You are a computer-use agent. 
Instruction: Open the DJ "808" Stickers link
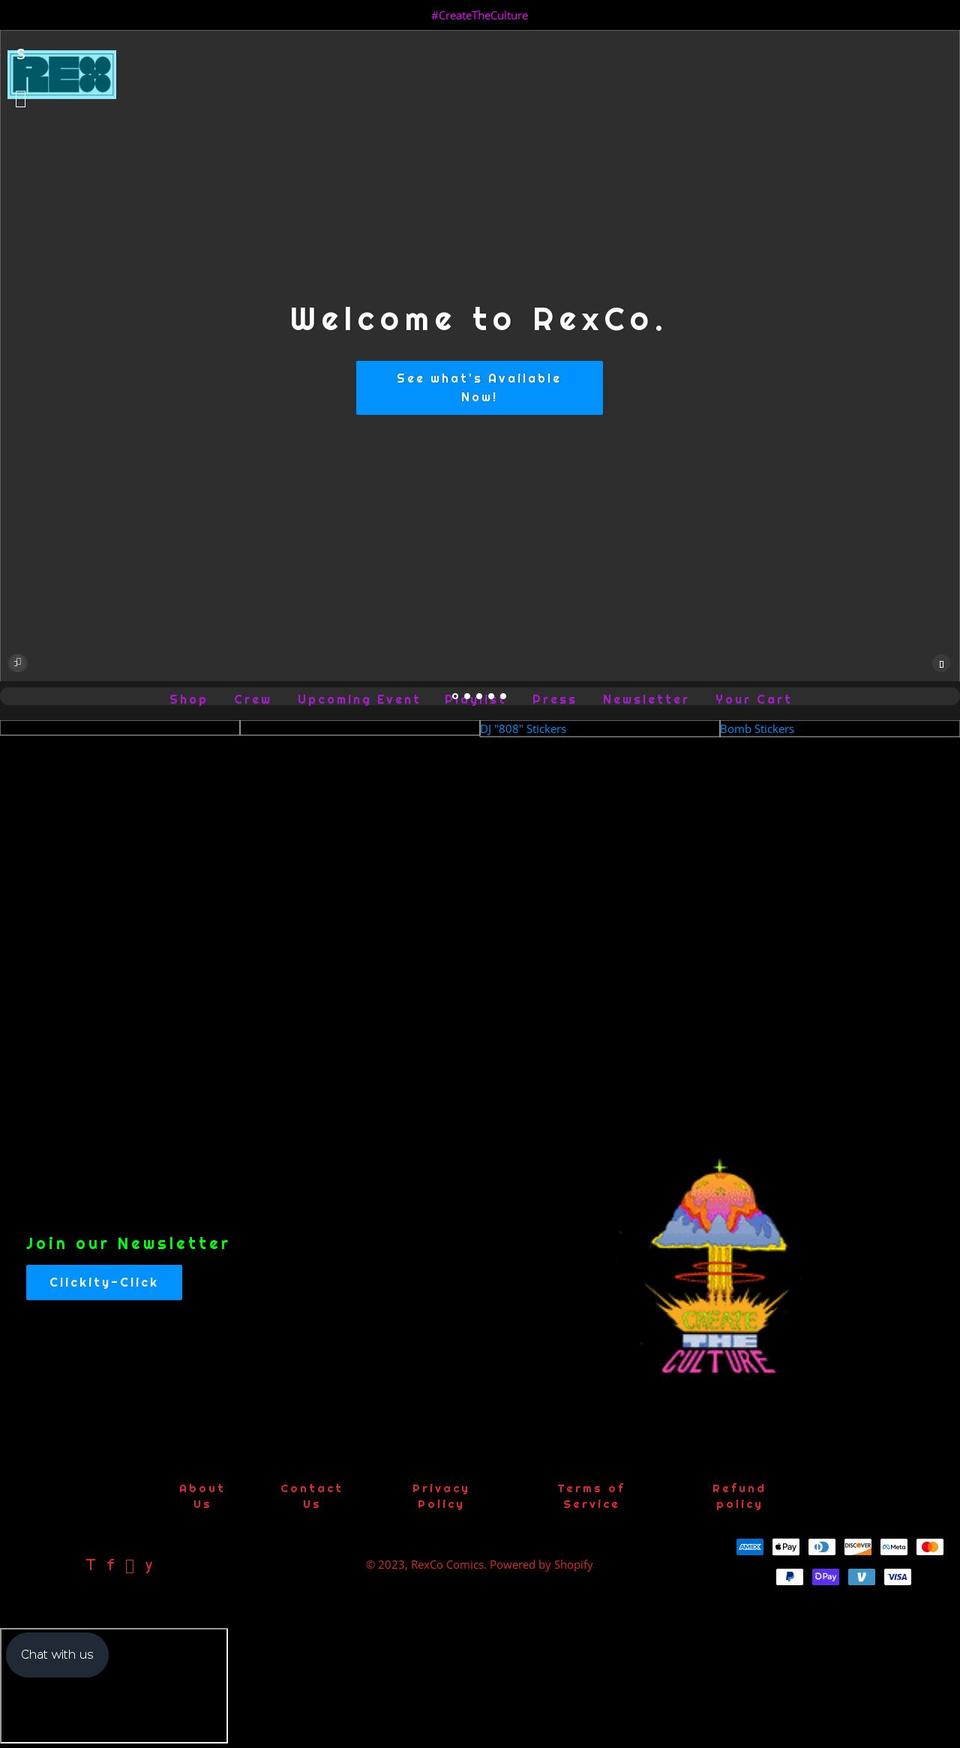pos(523,729)
